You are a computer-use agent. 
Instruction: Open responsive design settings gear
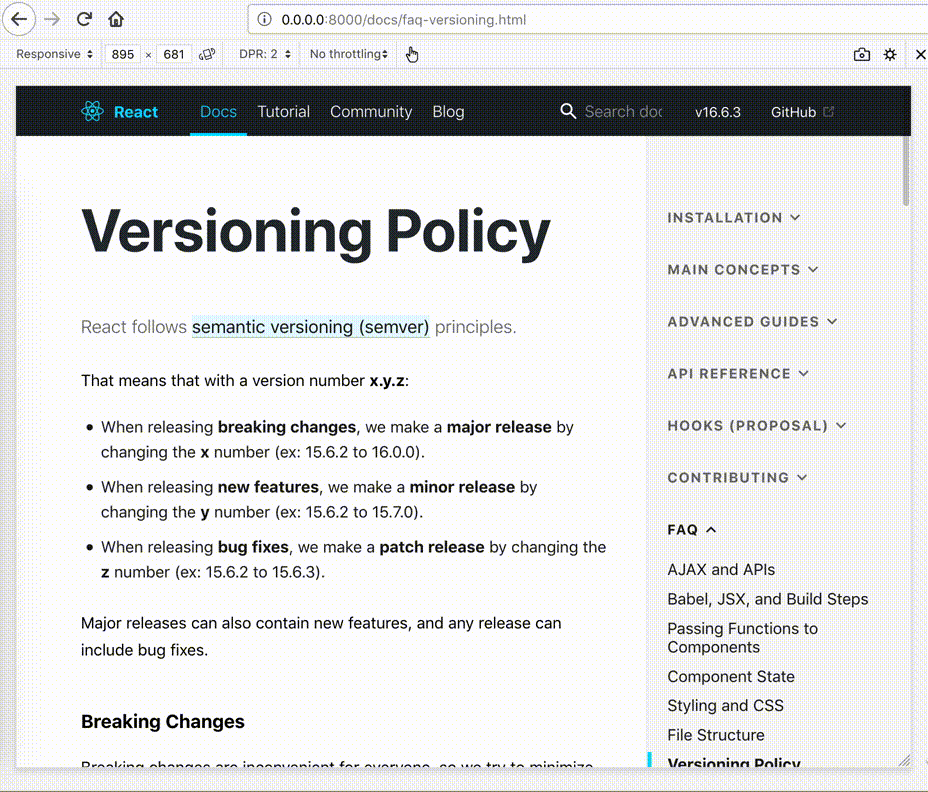[x=890, y=54]
